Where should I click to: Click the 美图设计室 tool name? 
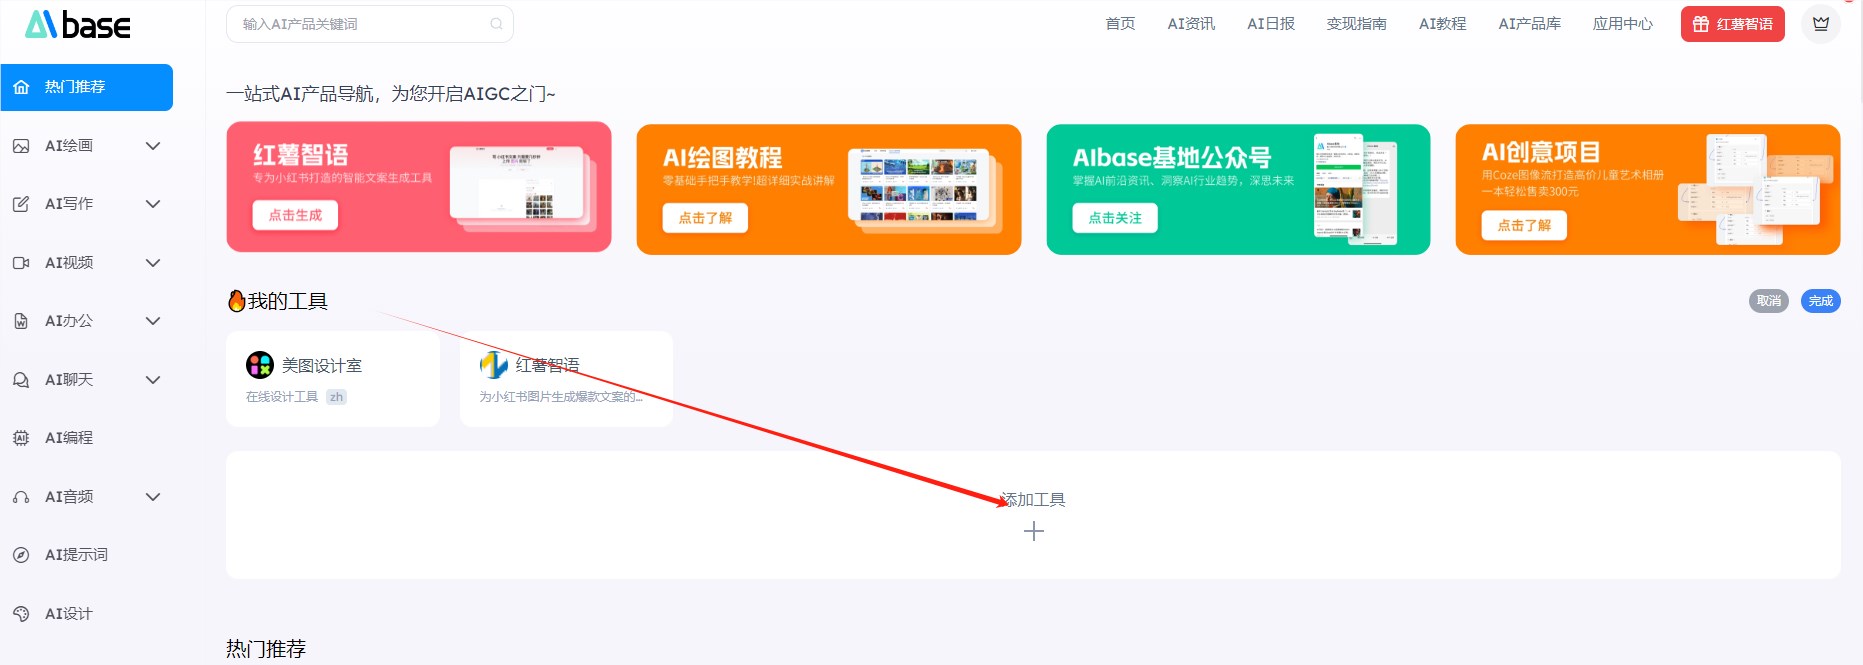coord(322,366)
